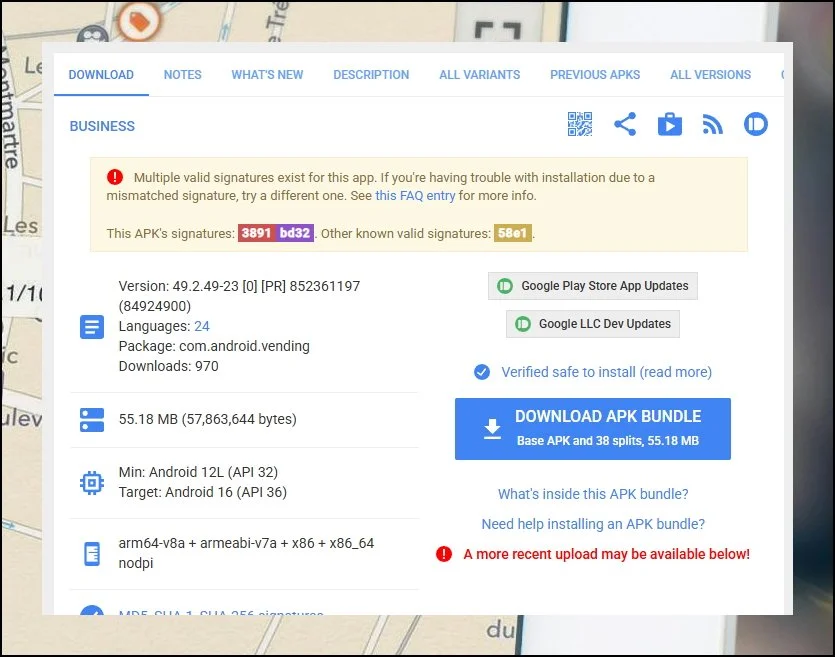Select the All Variants tab
The width and height of the screenshot is (835, 657).
(479, 75)
